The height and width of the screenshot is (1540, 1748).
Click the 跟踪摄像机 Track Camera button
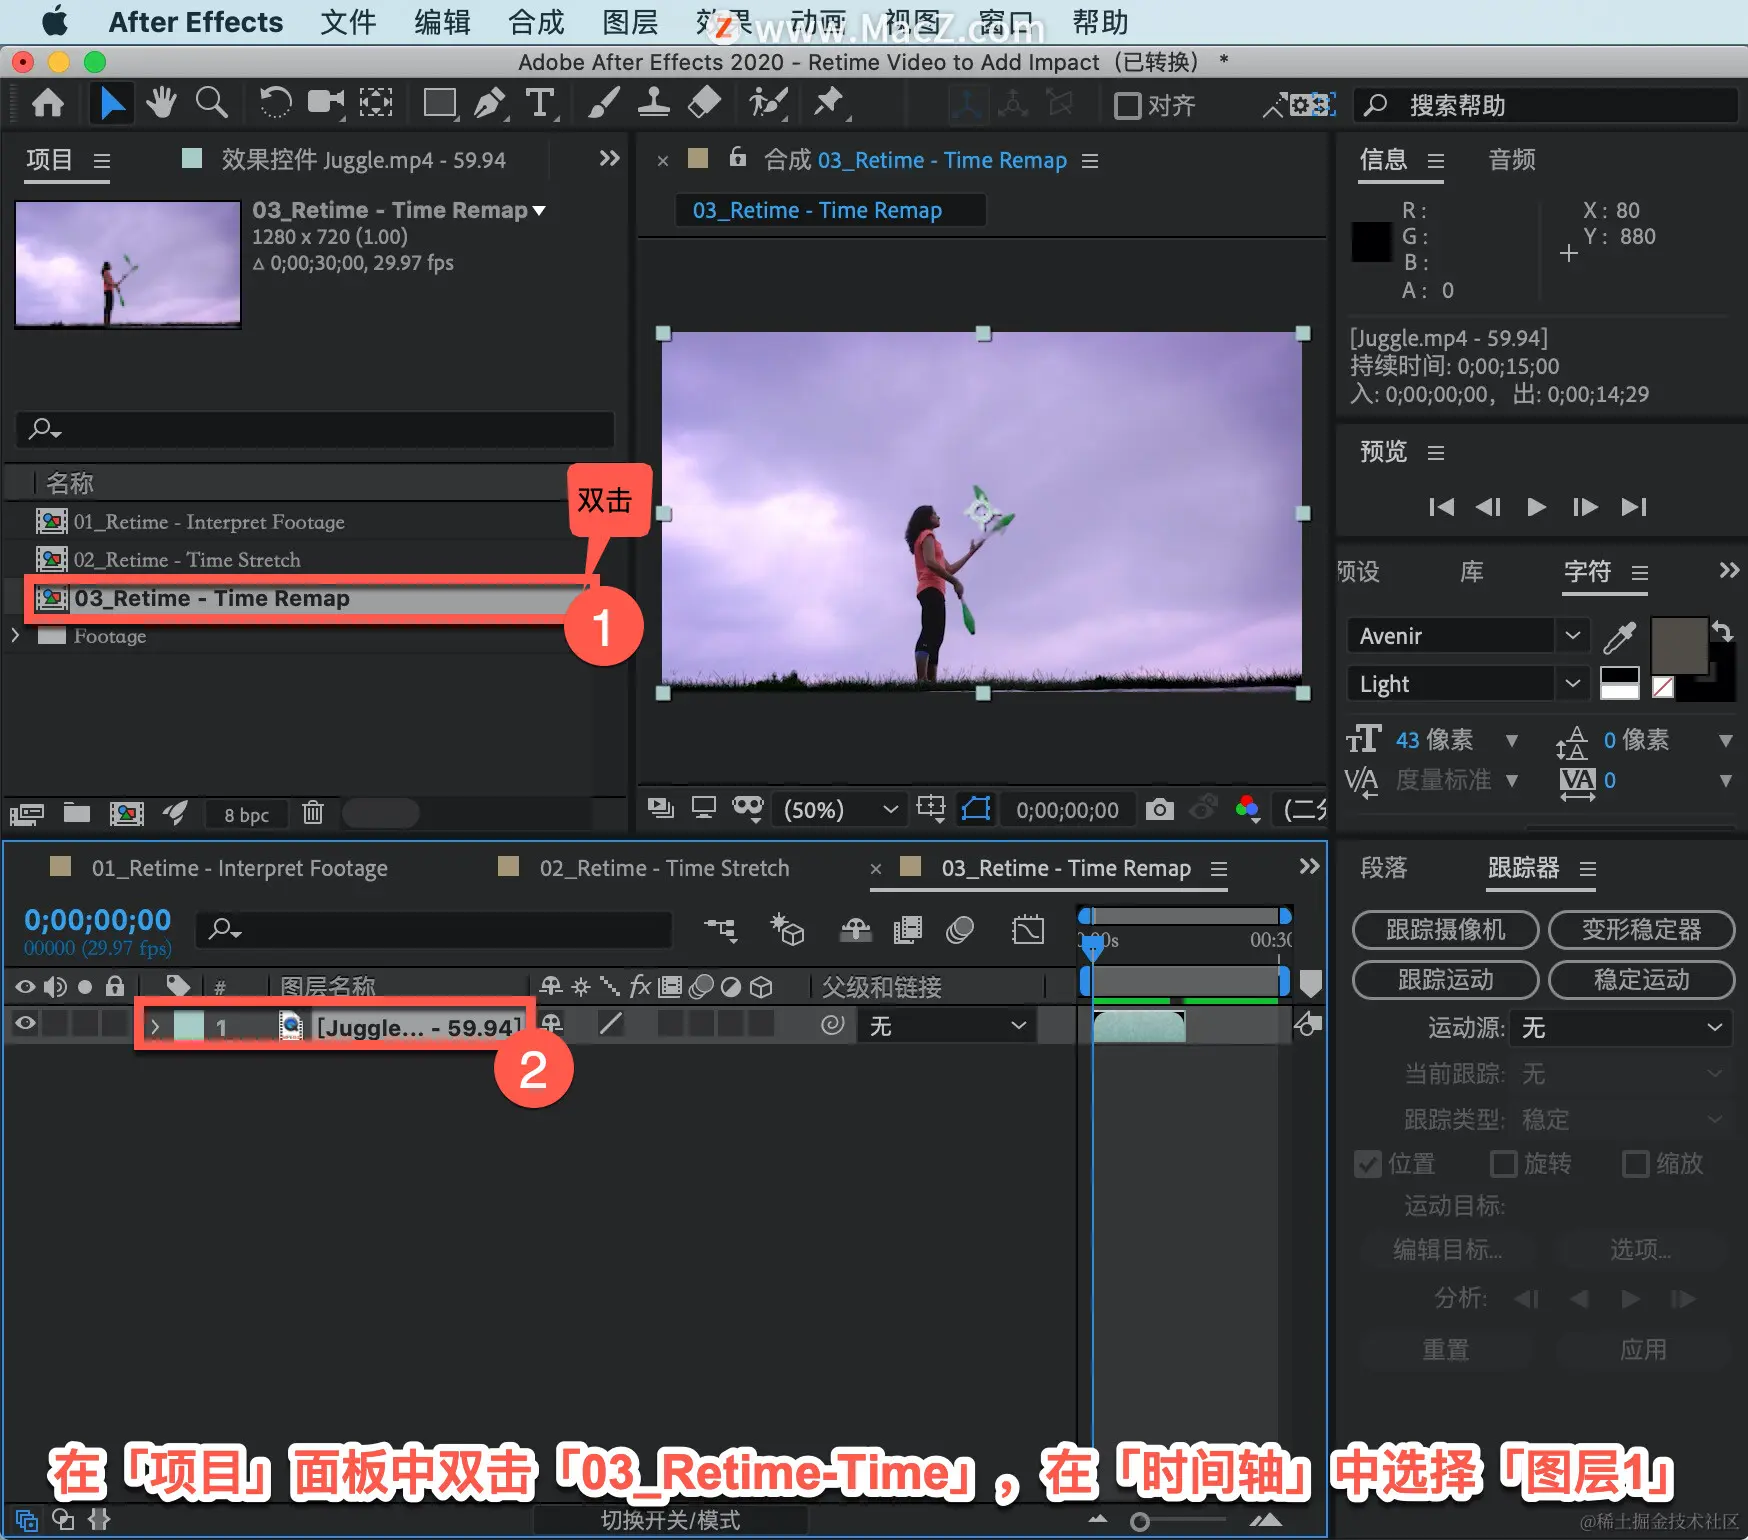(x=1445, y=930)
